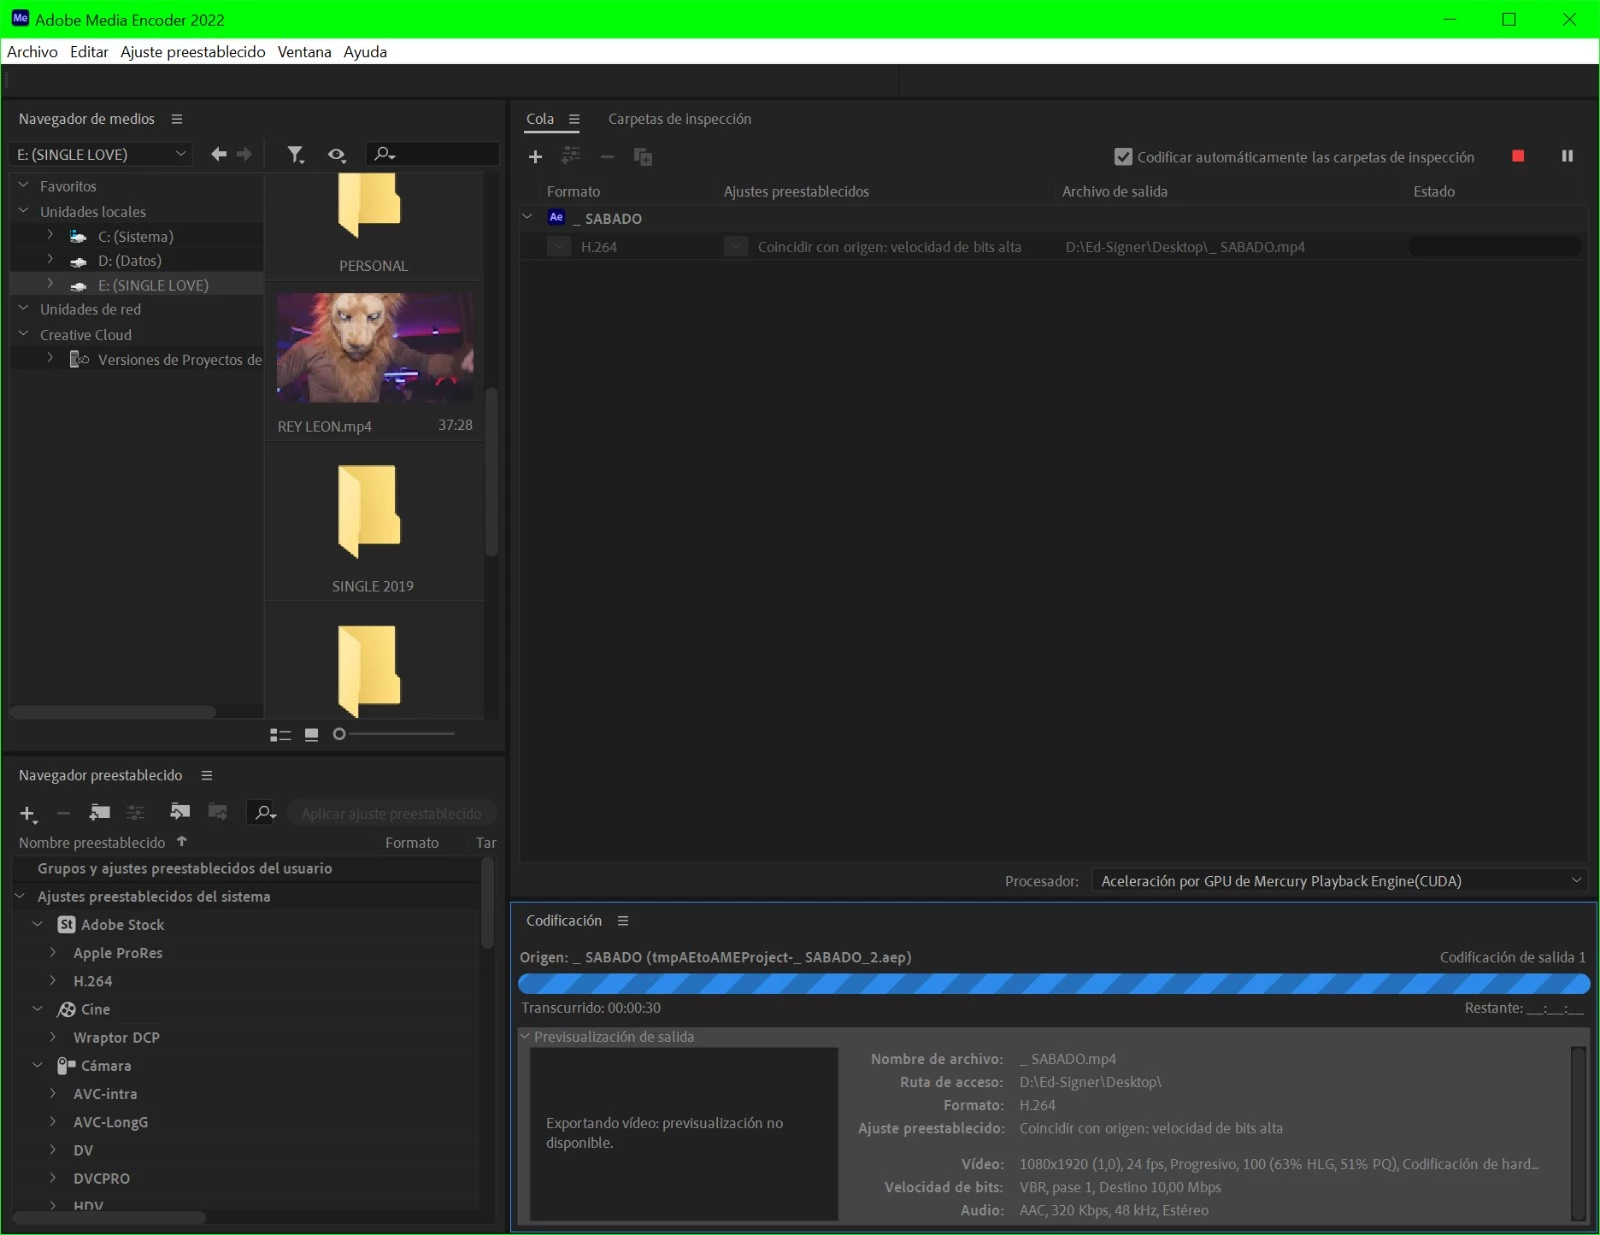Switch media browser to thumbnail view
Image resolution: width=1600 pixels, height=1235 pixels.
click(x=312, y=735)
